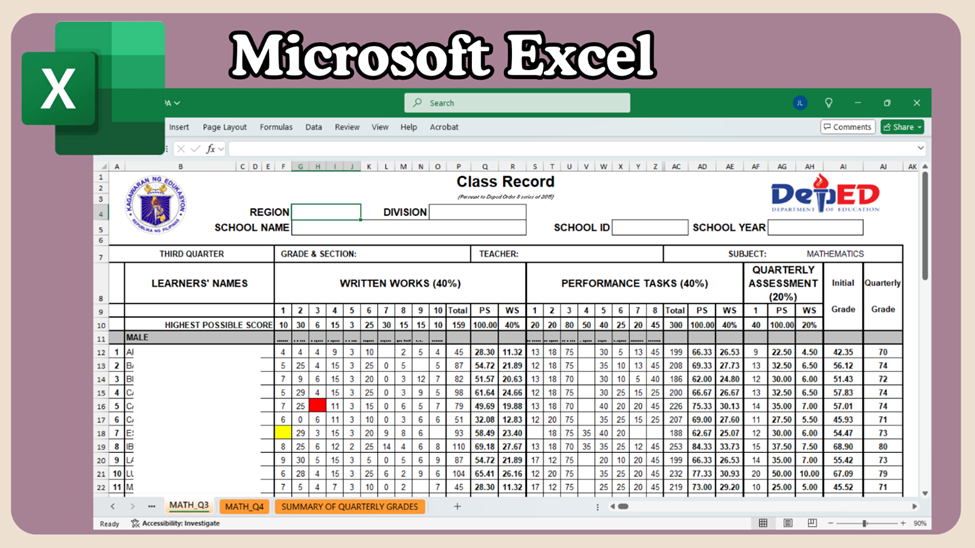This screenshot has width=975, height=548.
Task: Click the horizontal scrollbar split handle dots
Action: coord(598,507)
